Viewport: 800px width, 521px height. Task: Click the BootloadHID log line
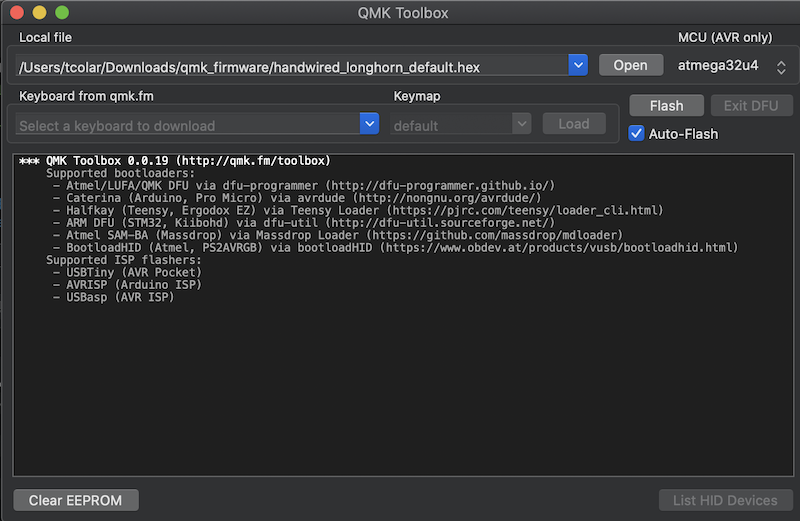[x=395, y=247]
